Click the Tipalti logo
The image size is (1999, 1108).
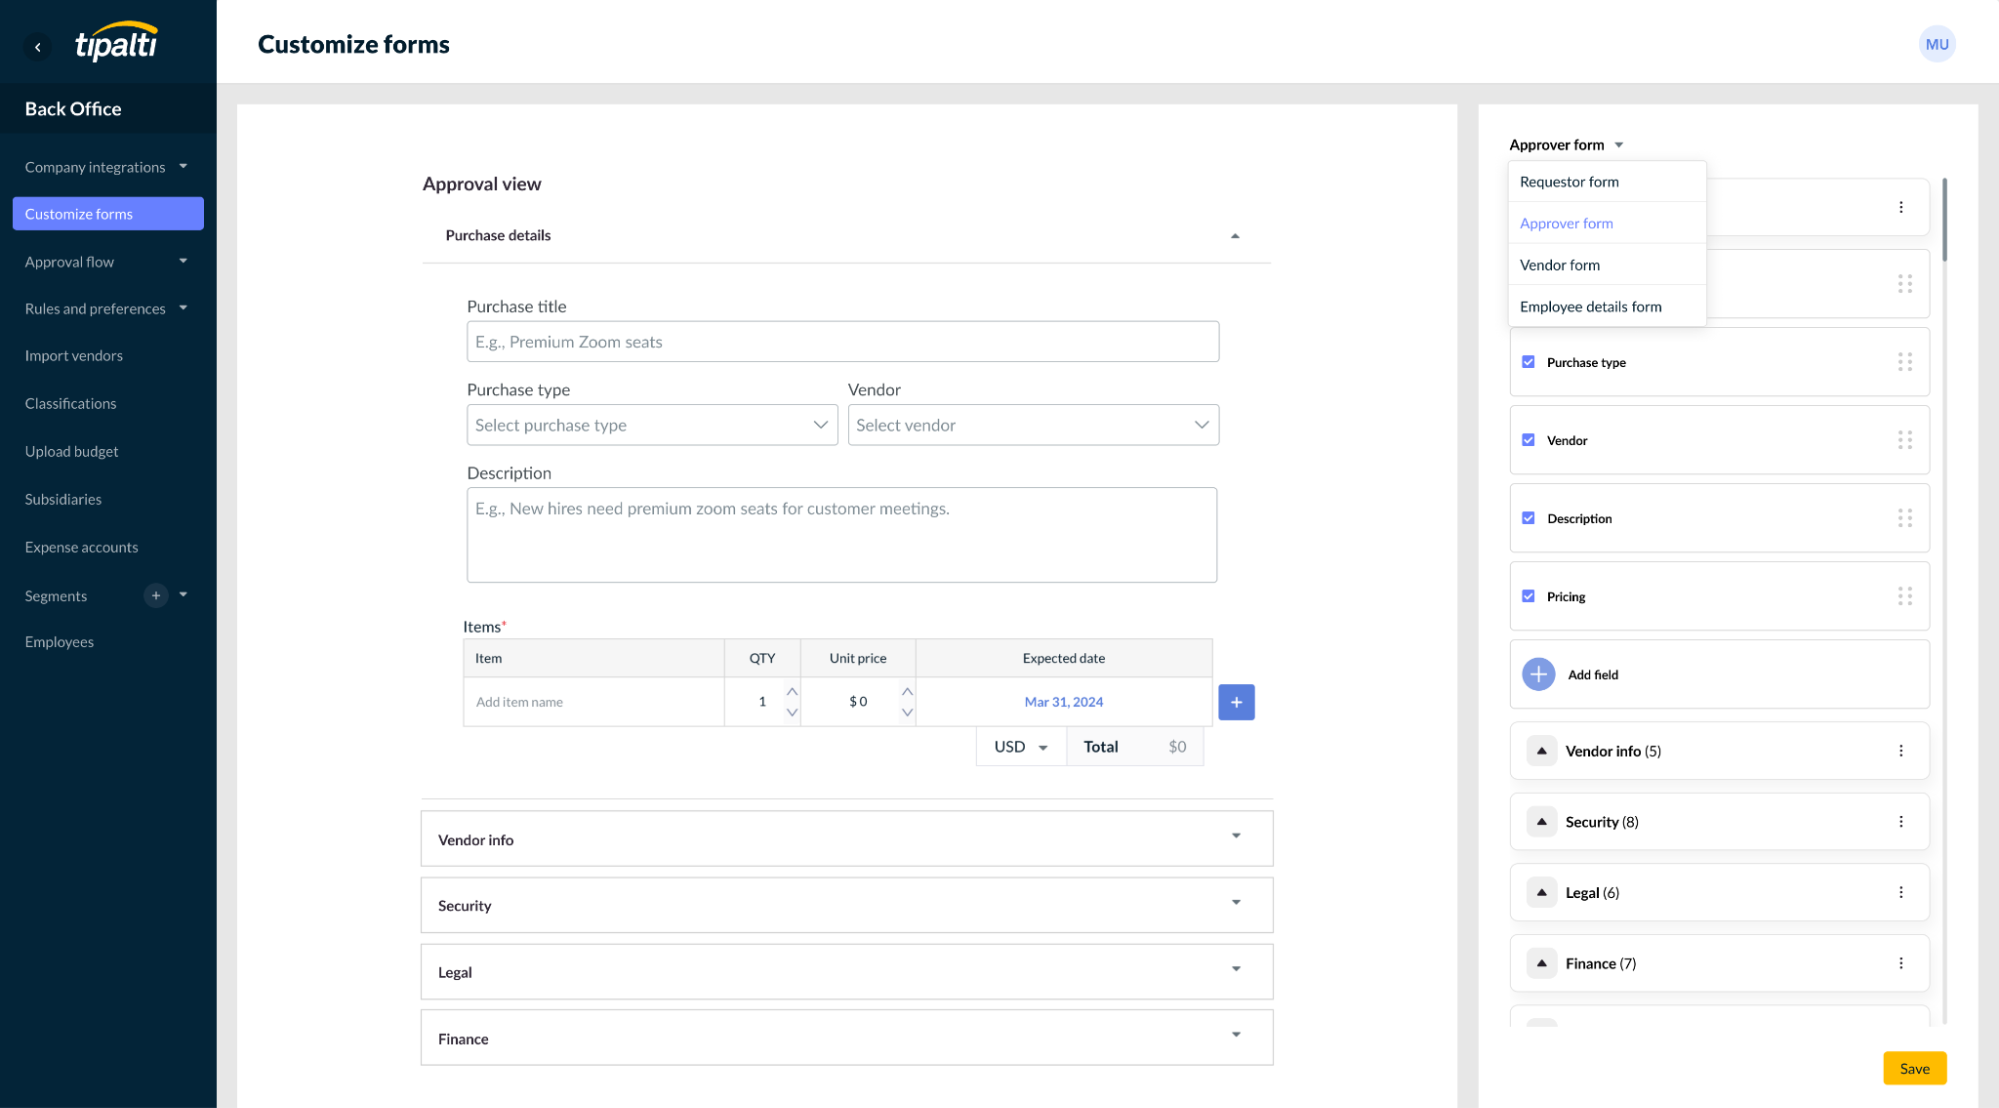[117, 42]
